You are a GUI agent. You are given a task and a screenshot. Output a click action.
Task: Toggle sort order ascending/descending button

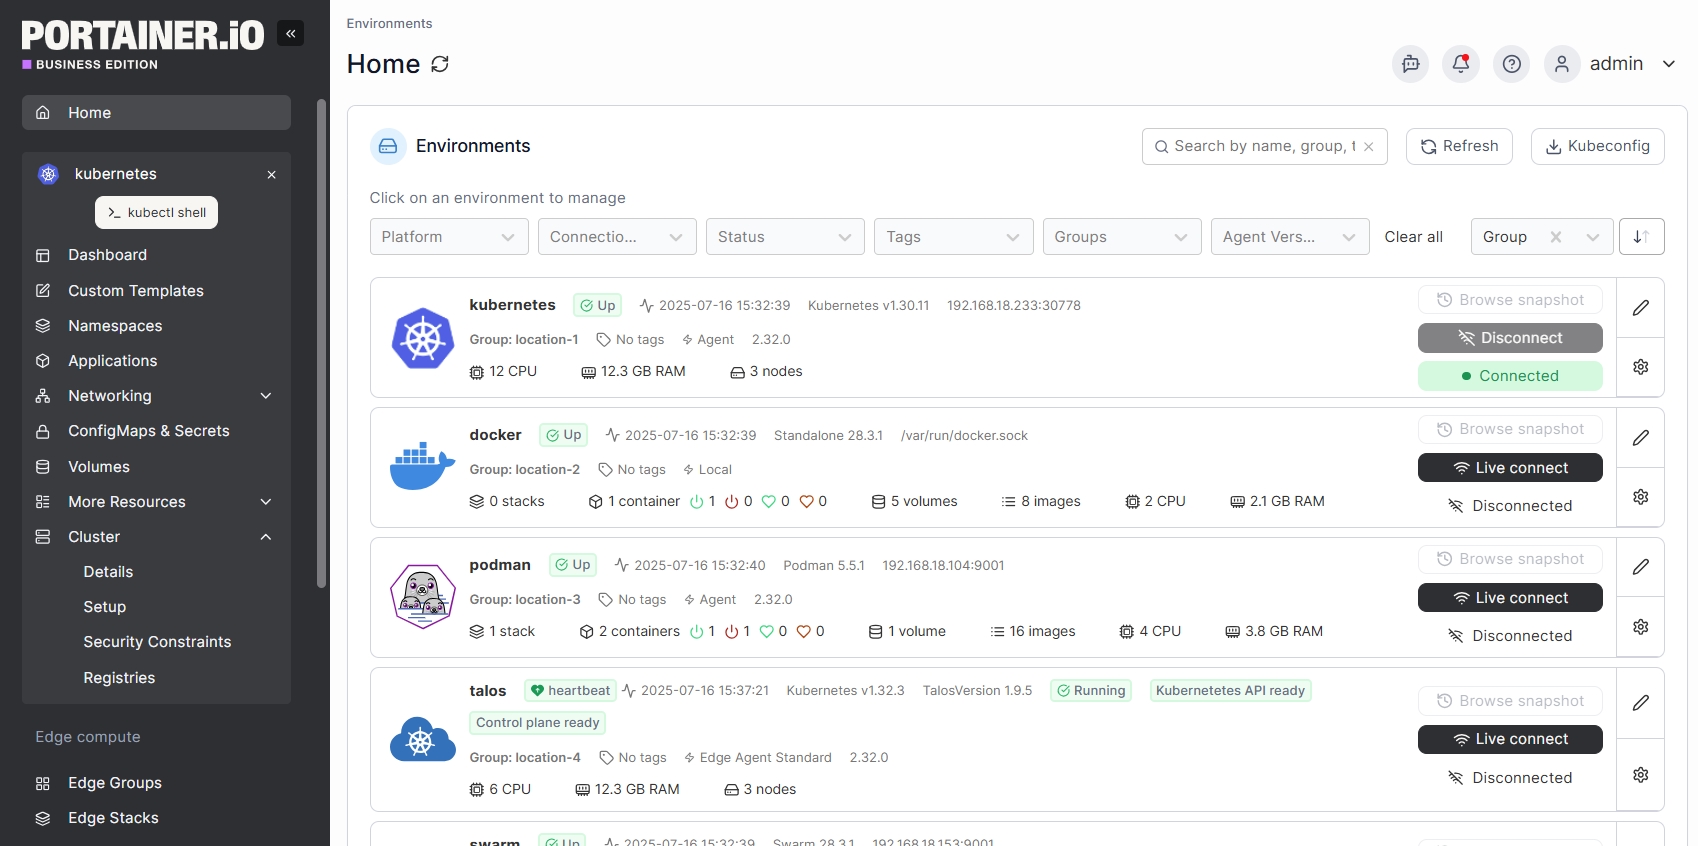pos(1641,237)
